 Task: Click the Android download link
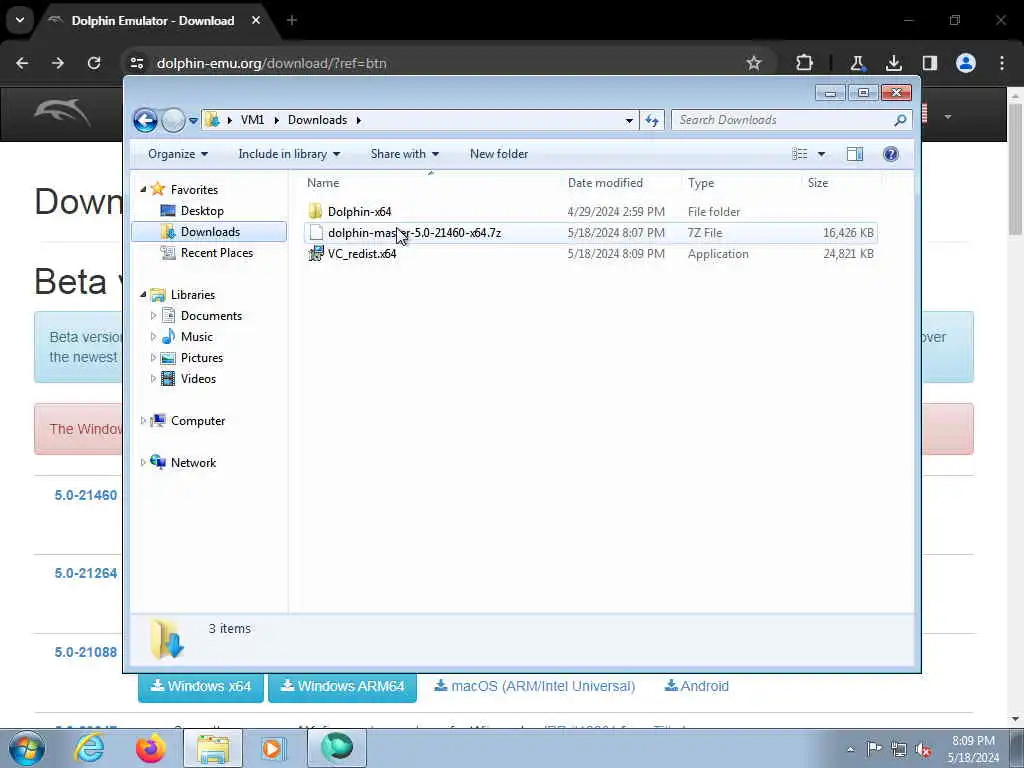coord(696,686)
